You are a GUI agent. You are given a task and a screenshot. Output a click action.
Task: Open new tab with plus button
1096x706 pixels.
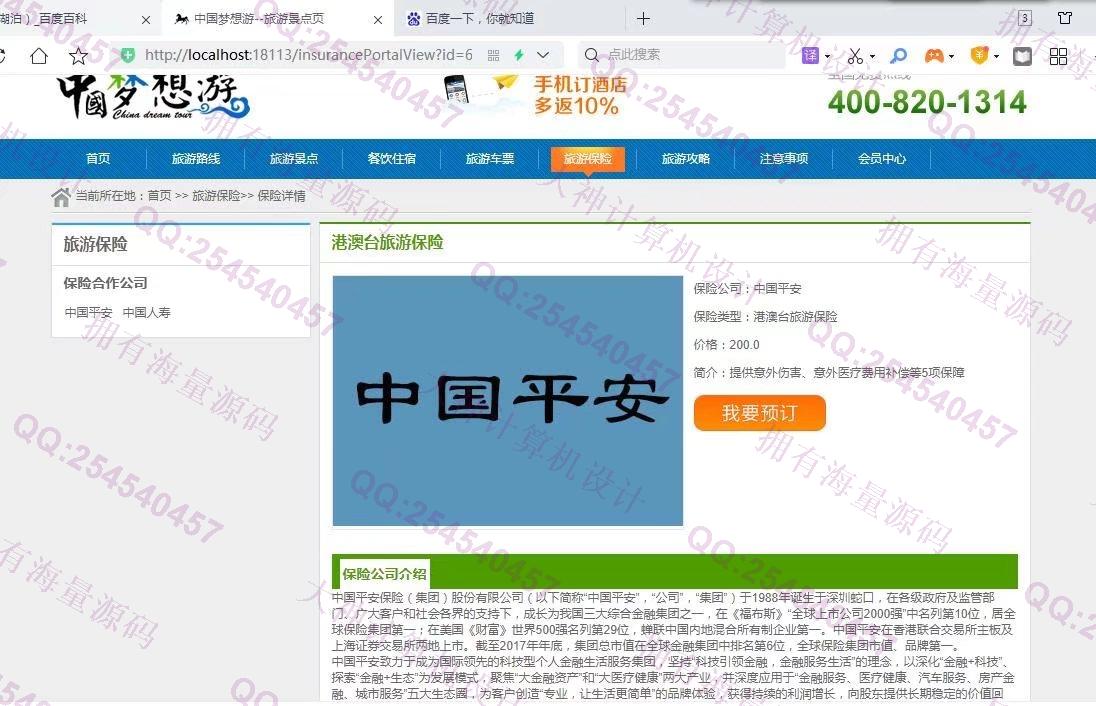[x=643, y=19]
